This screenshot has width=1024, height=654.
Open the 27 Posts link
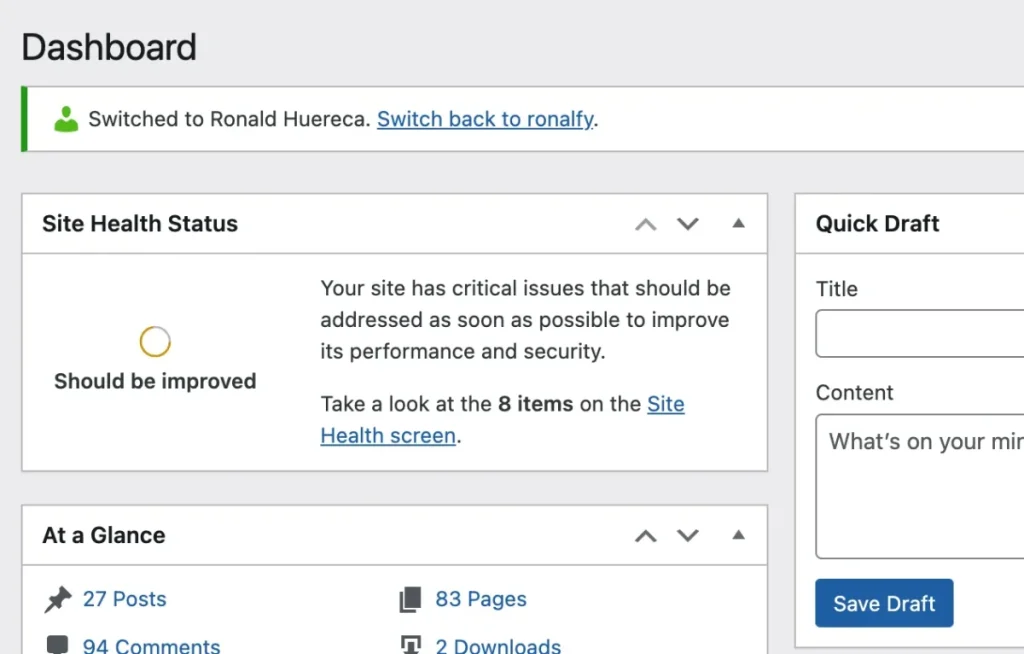pyautogui.click(x=124, y=599)
